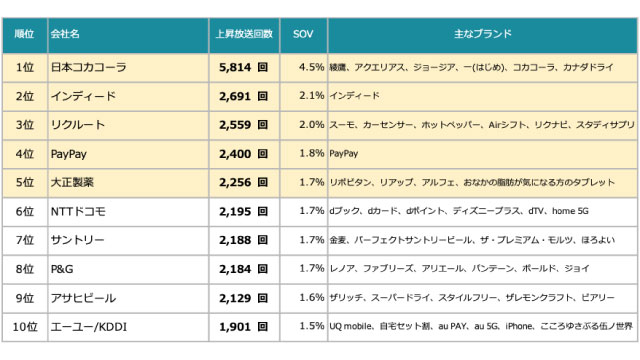The image size is (640, 360).
Task: Select the P&G company cell
Action: [128, 269]
